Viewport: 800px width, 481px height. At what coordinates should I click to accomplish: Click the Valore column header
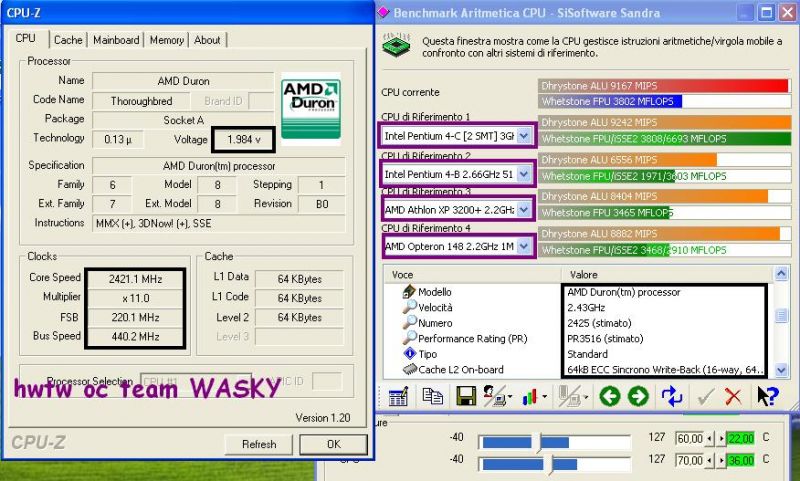point(668,274)
